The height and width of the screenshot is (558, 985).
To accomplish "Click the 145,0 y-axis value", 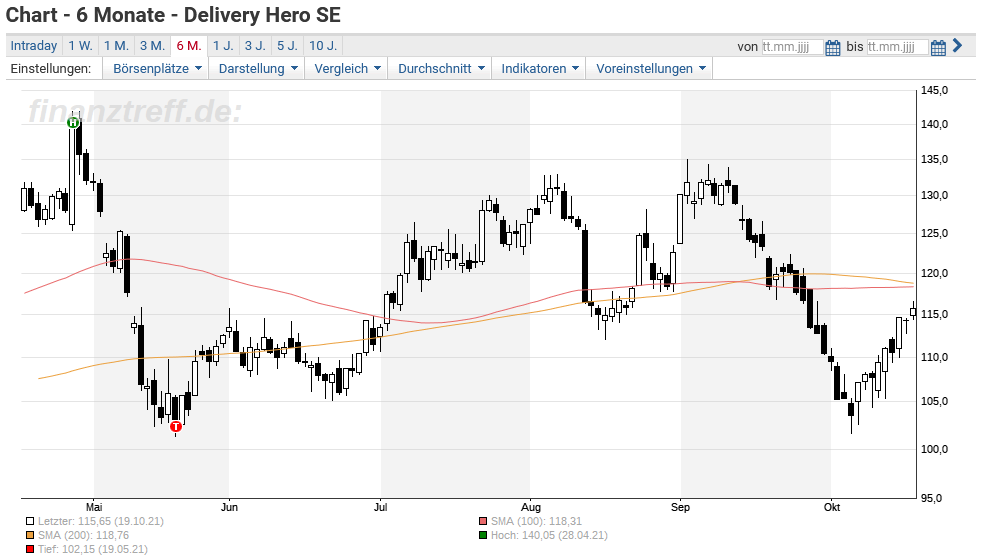I will (x=934, y=90).
